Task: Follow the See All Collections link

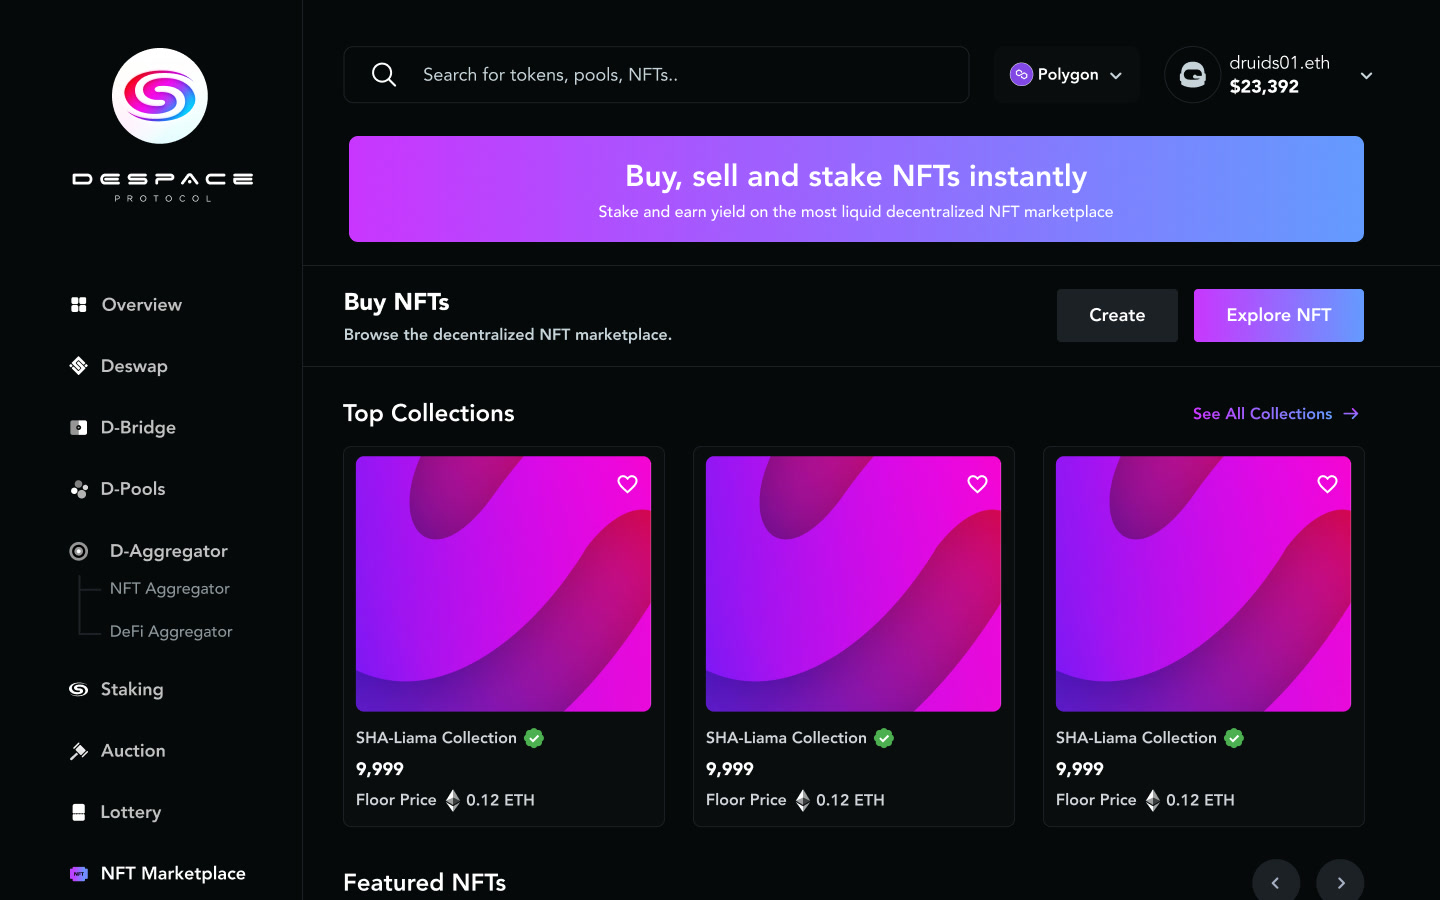Action: point(1276,414)
